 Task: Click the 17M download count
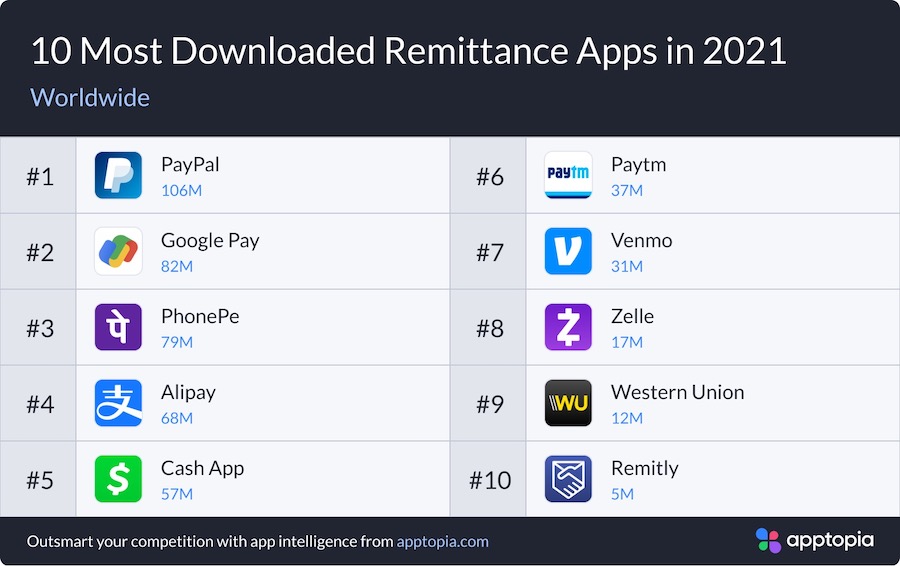627,342
